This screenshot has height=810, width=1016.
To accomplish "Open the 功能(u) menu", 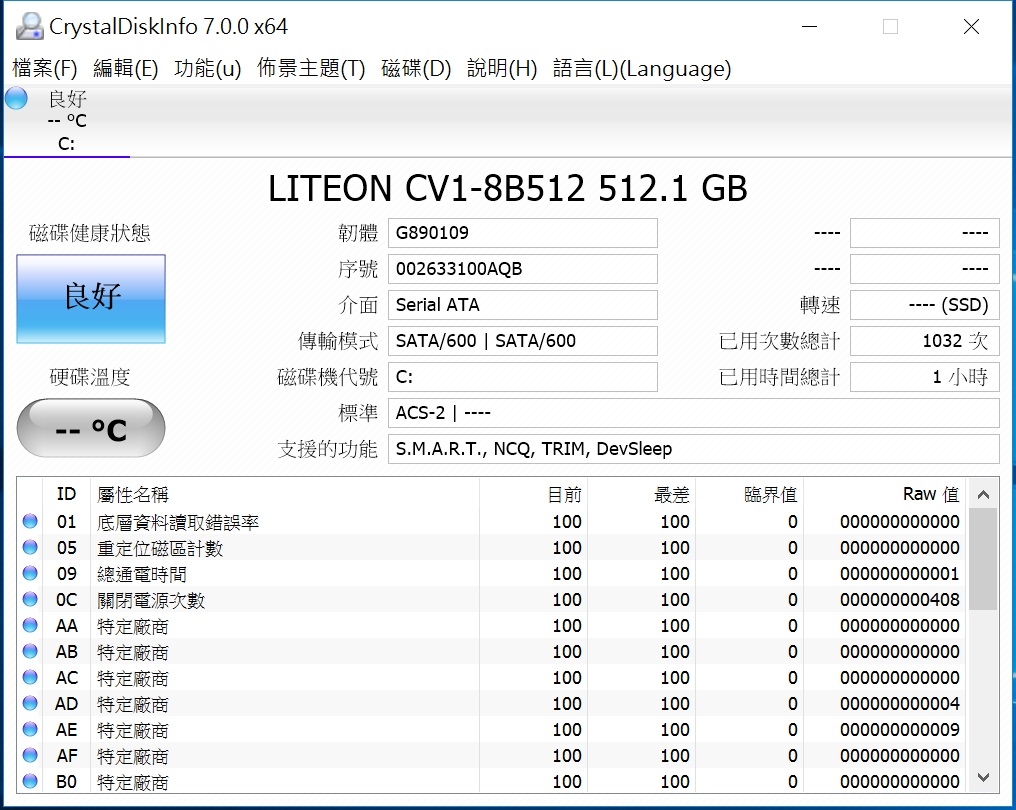I will tap(207, 68).
